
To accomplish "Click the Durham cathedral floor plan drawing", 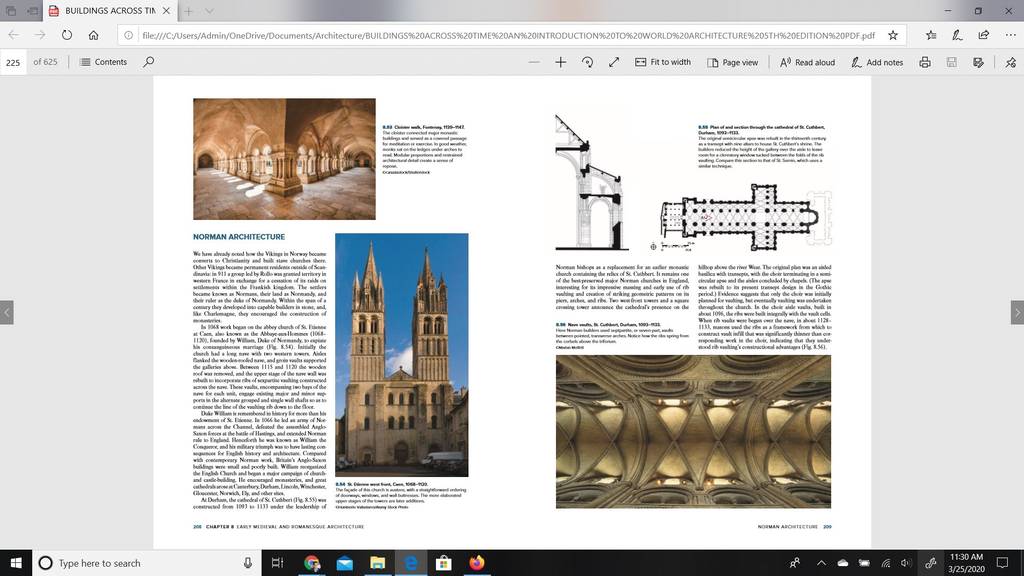I will pos(745,217).
